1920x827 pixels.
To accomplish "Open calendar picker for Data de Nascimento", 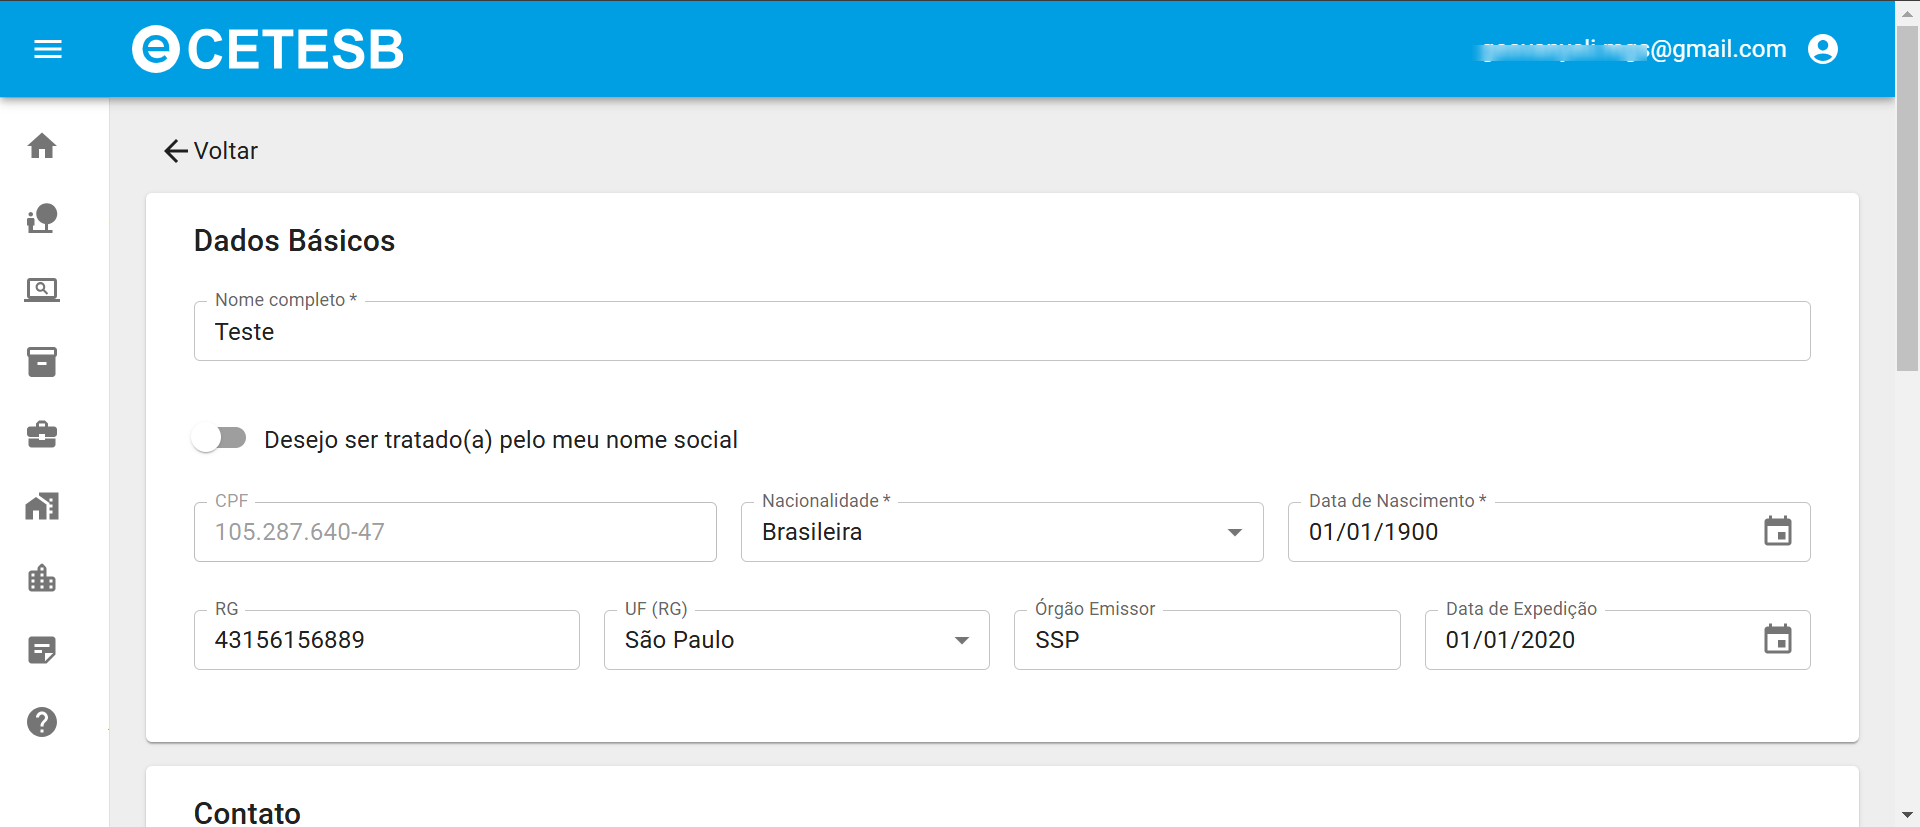I will (1777, 532).
